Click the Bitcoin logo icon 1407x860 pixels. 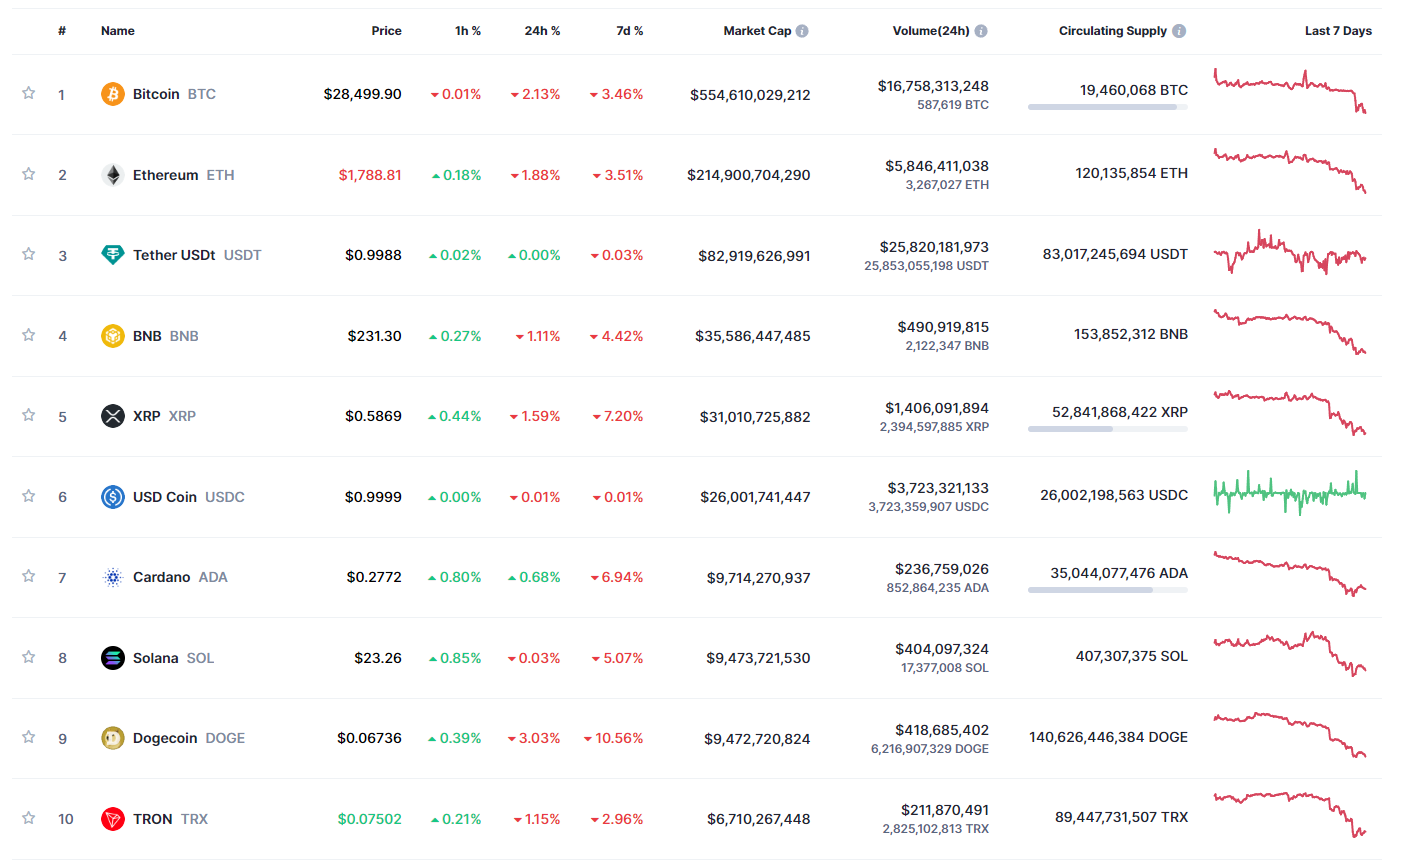click(113, 94)
